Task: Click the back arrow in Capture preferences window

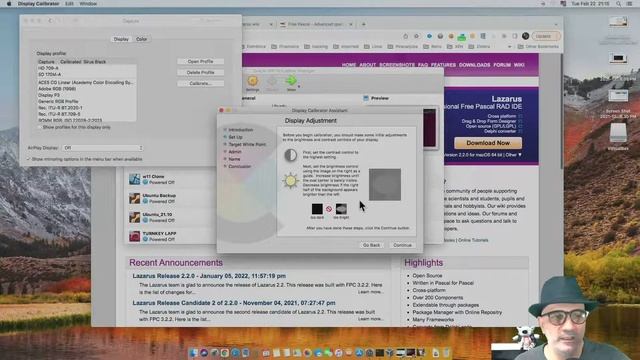Action: 50,21
